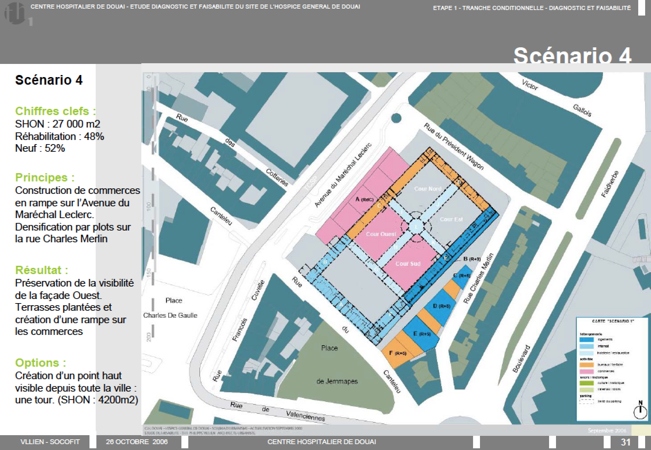The width and height of the screenshot is (651, 450).
Task: Click the Cour Nord courtyard on the map
Action: tap(427, 189)
